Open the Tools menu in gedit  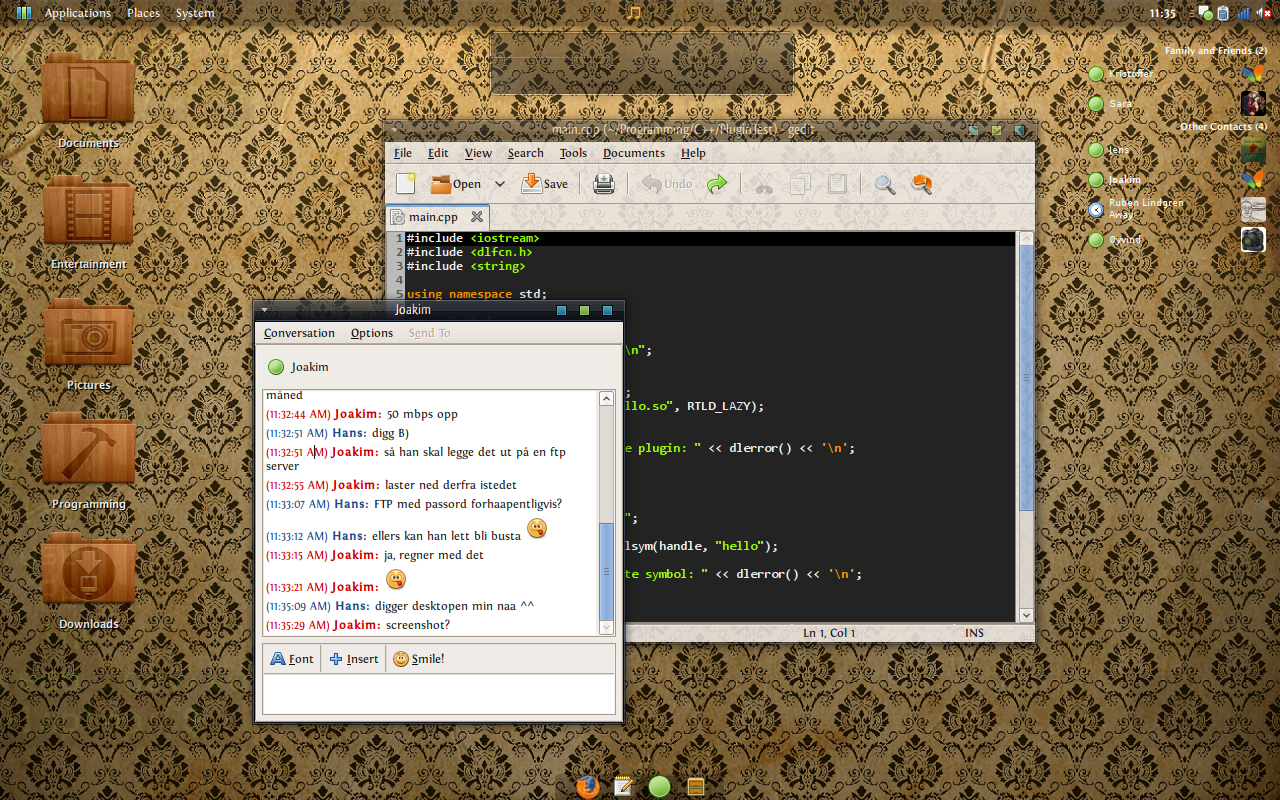[x=573, y=153]
